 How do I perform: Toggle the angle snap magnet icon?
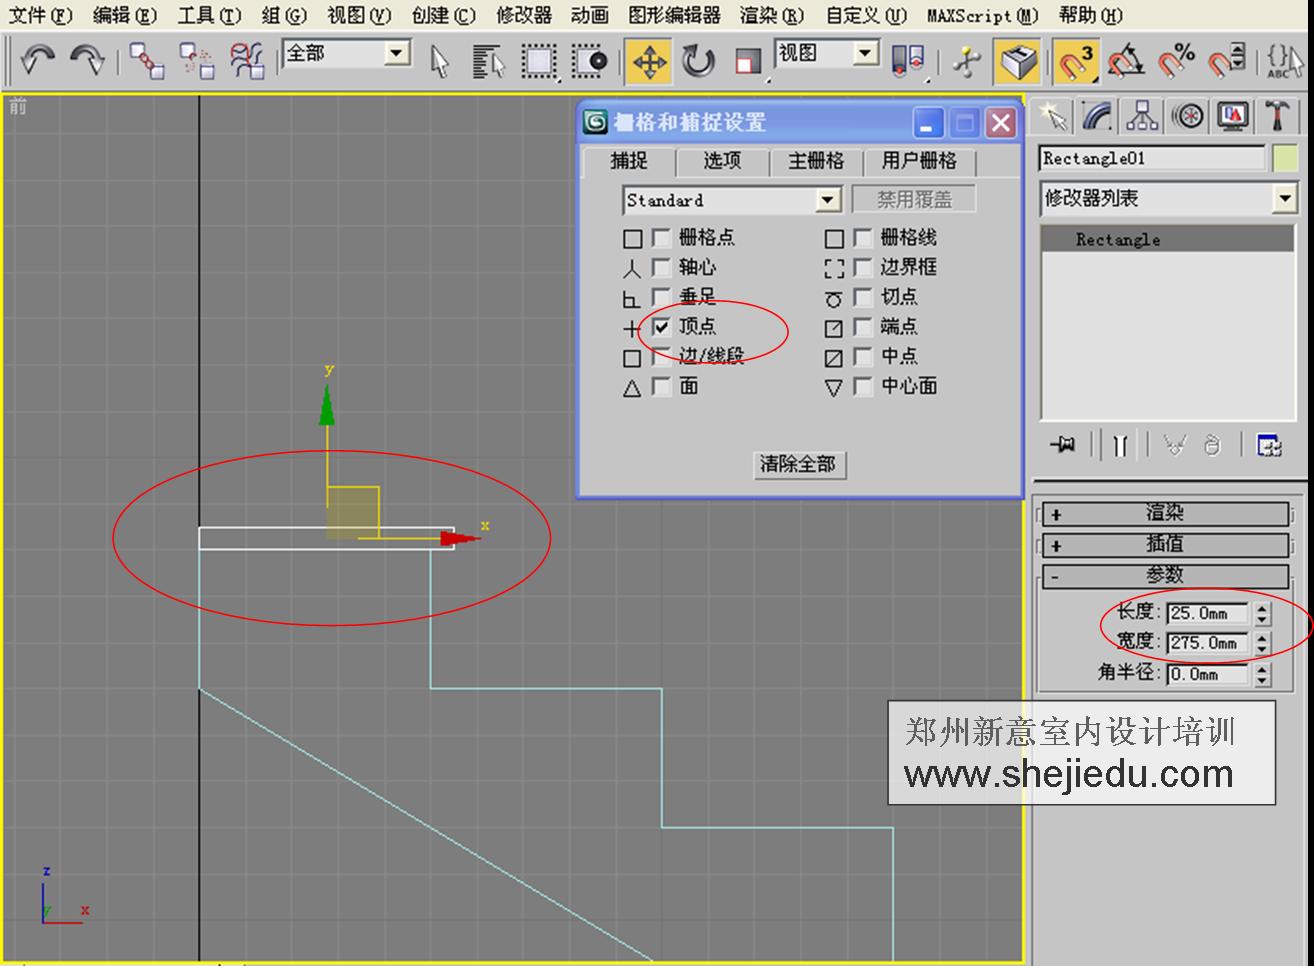(1126, 60)
